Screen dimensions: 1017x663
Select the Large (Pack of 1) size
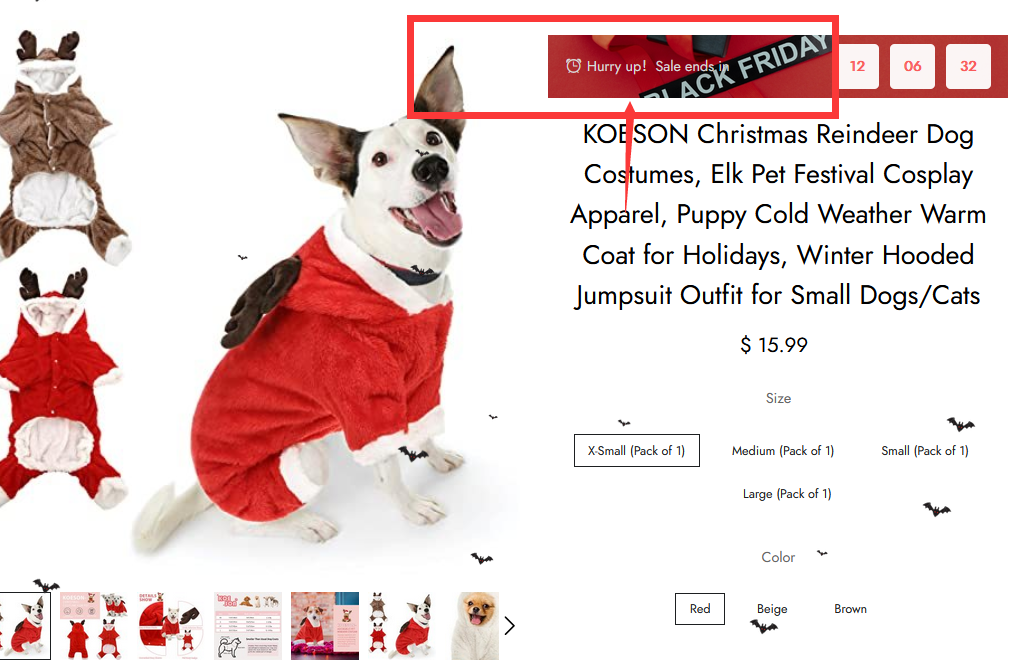coord(787,494)
